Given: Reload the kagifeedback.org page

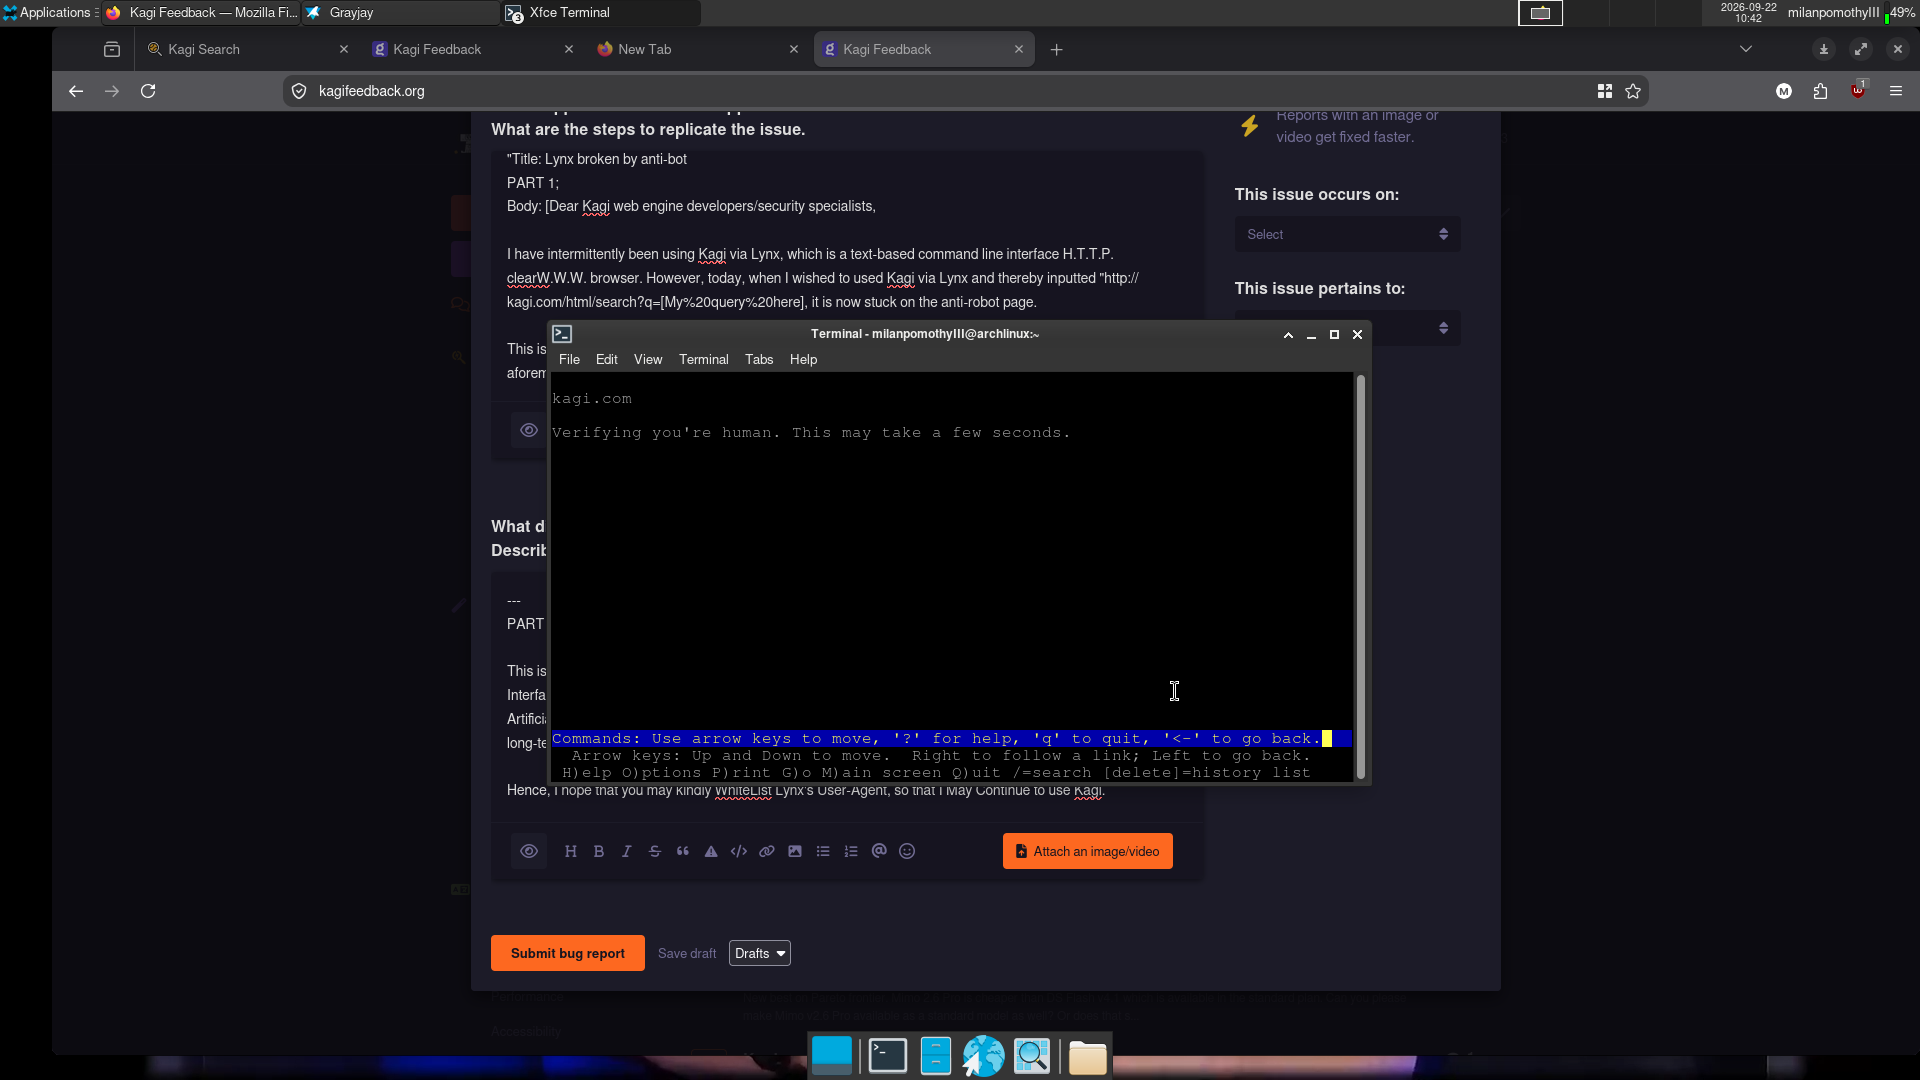Looking at the screenshot, I should tap(148, 91).
